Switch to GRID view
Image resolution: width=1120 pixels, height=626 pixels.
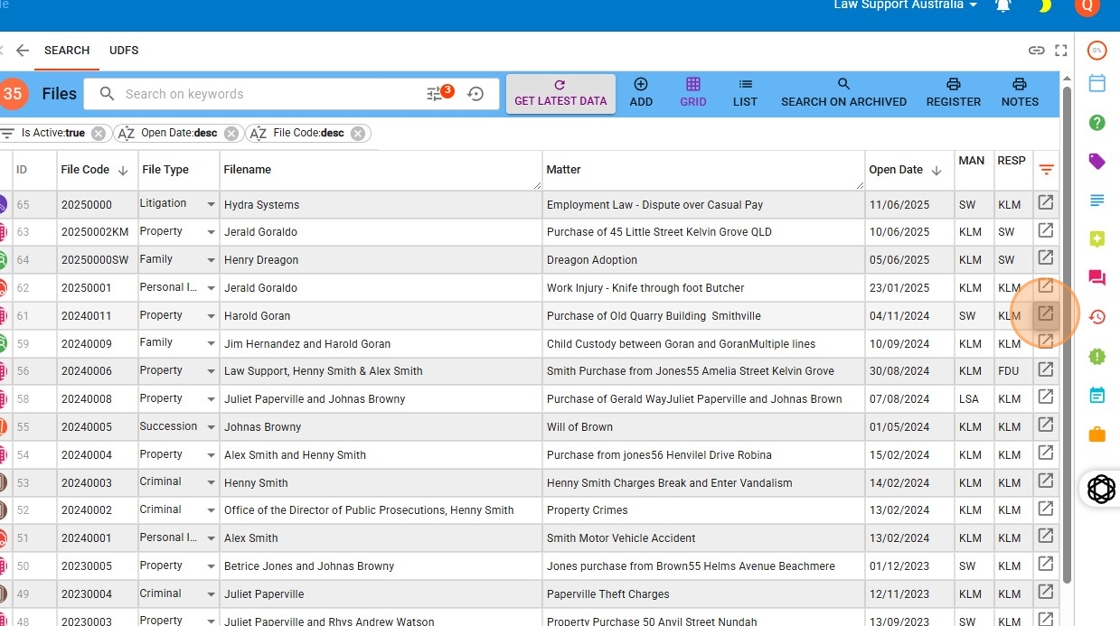tap(693, 92)
